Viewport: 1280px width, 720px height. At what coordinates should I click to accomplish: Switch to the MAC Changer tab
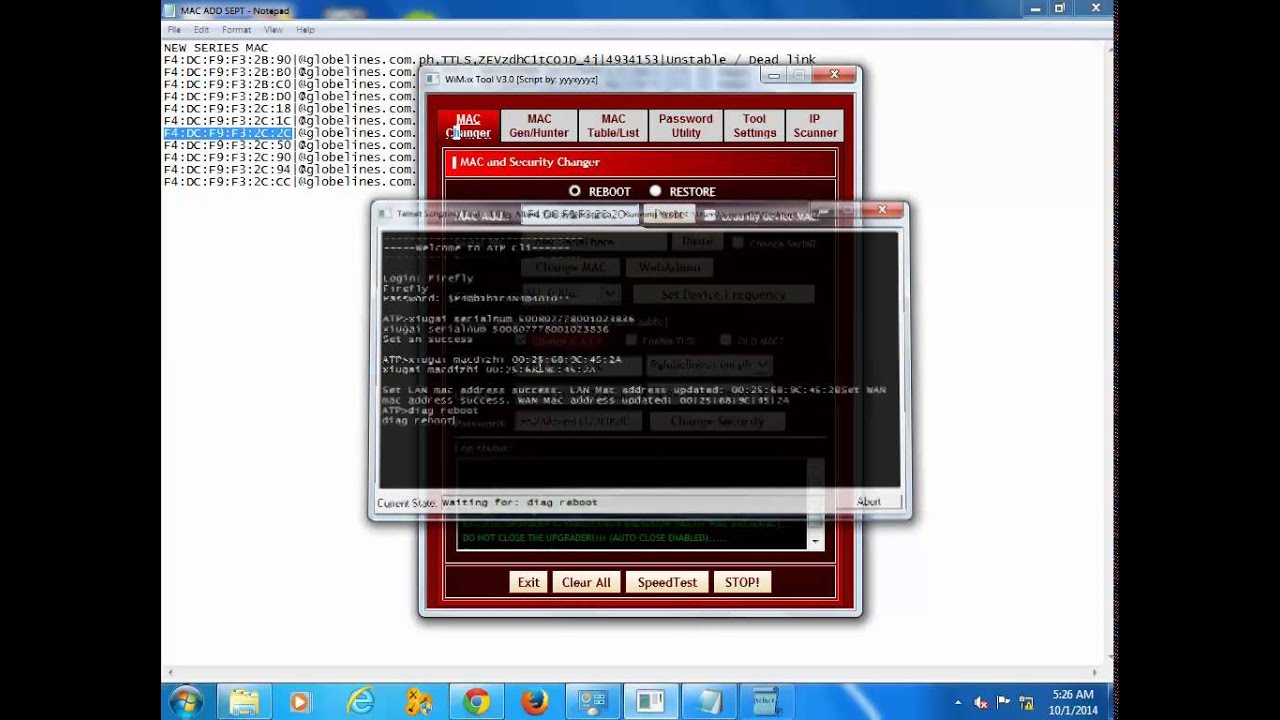[468, 126]
